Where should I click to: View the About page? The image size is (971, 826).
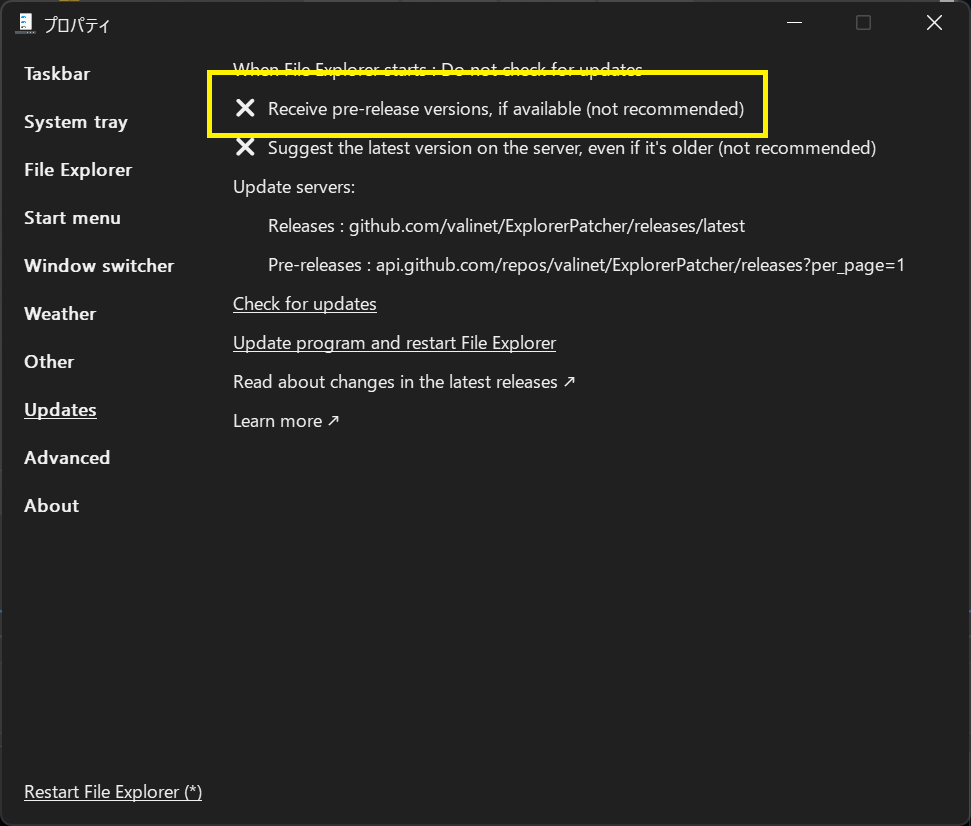[x=51, y=505]
